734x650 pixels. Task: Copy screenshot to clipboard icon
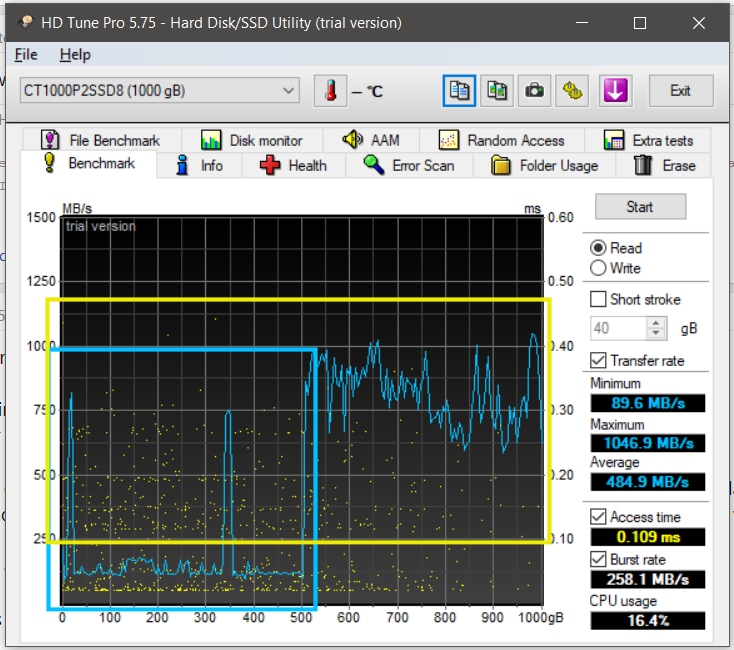pyautogui.click(x=497, y=91)
